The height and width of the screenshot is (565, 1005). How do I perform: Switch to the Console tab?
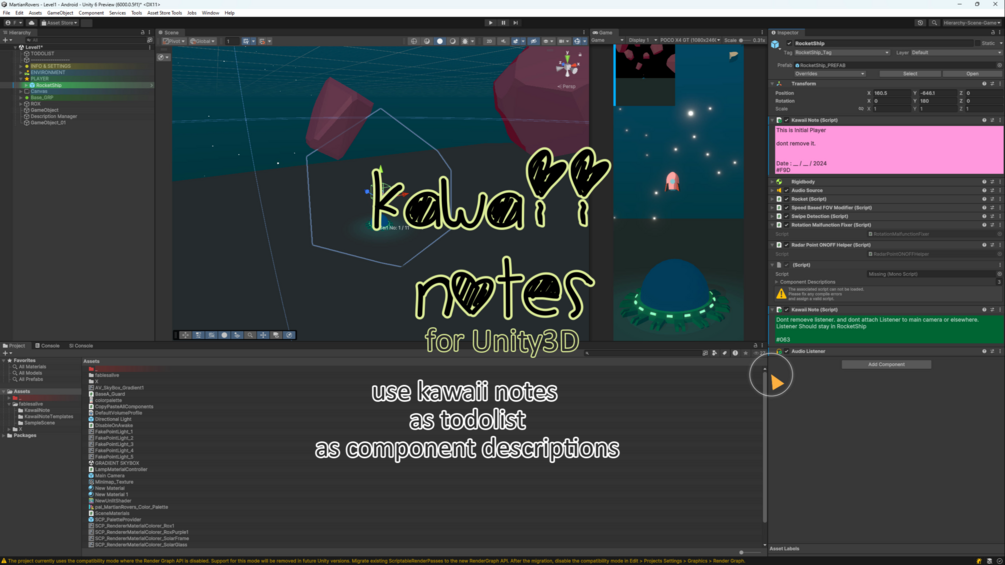(47, 346)
